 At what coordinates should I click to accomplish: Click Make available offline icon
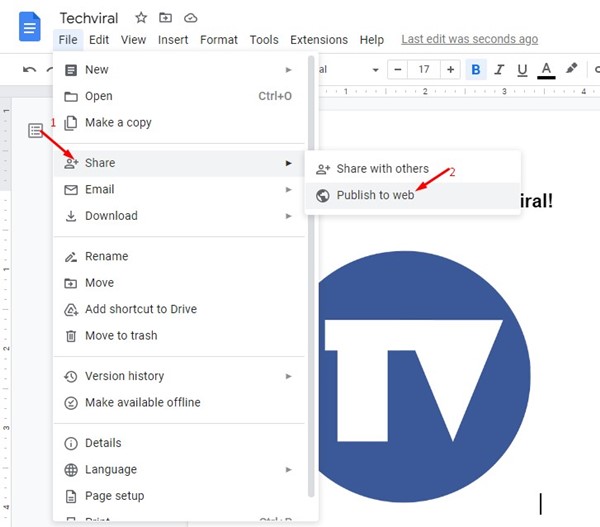(71, 403)
